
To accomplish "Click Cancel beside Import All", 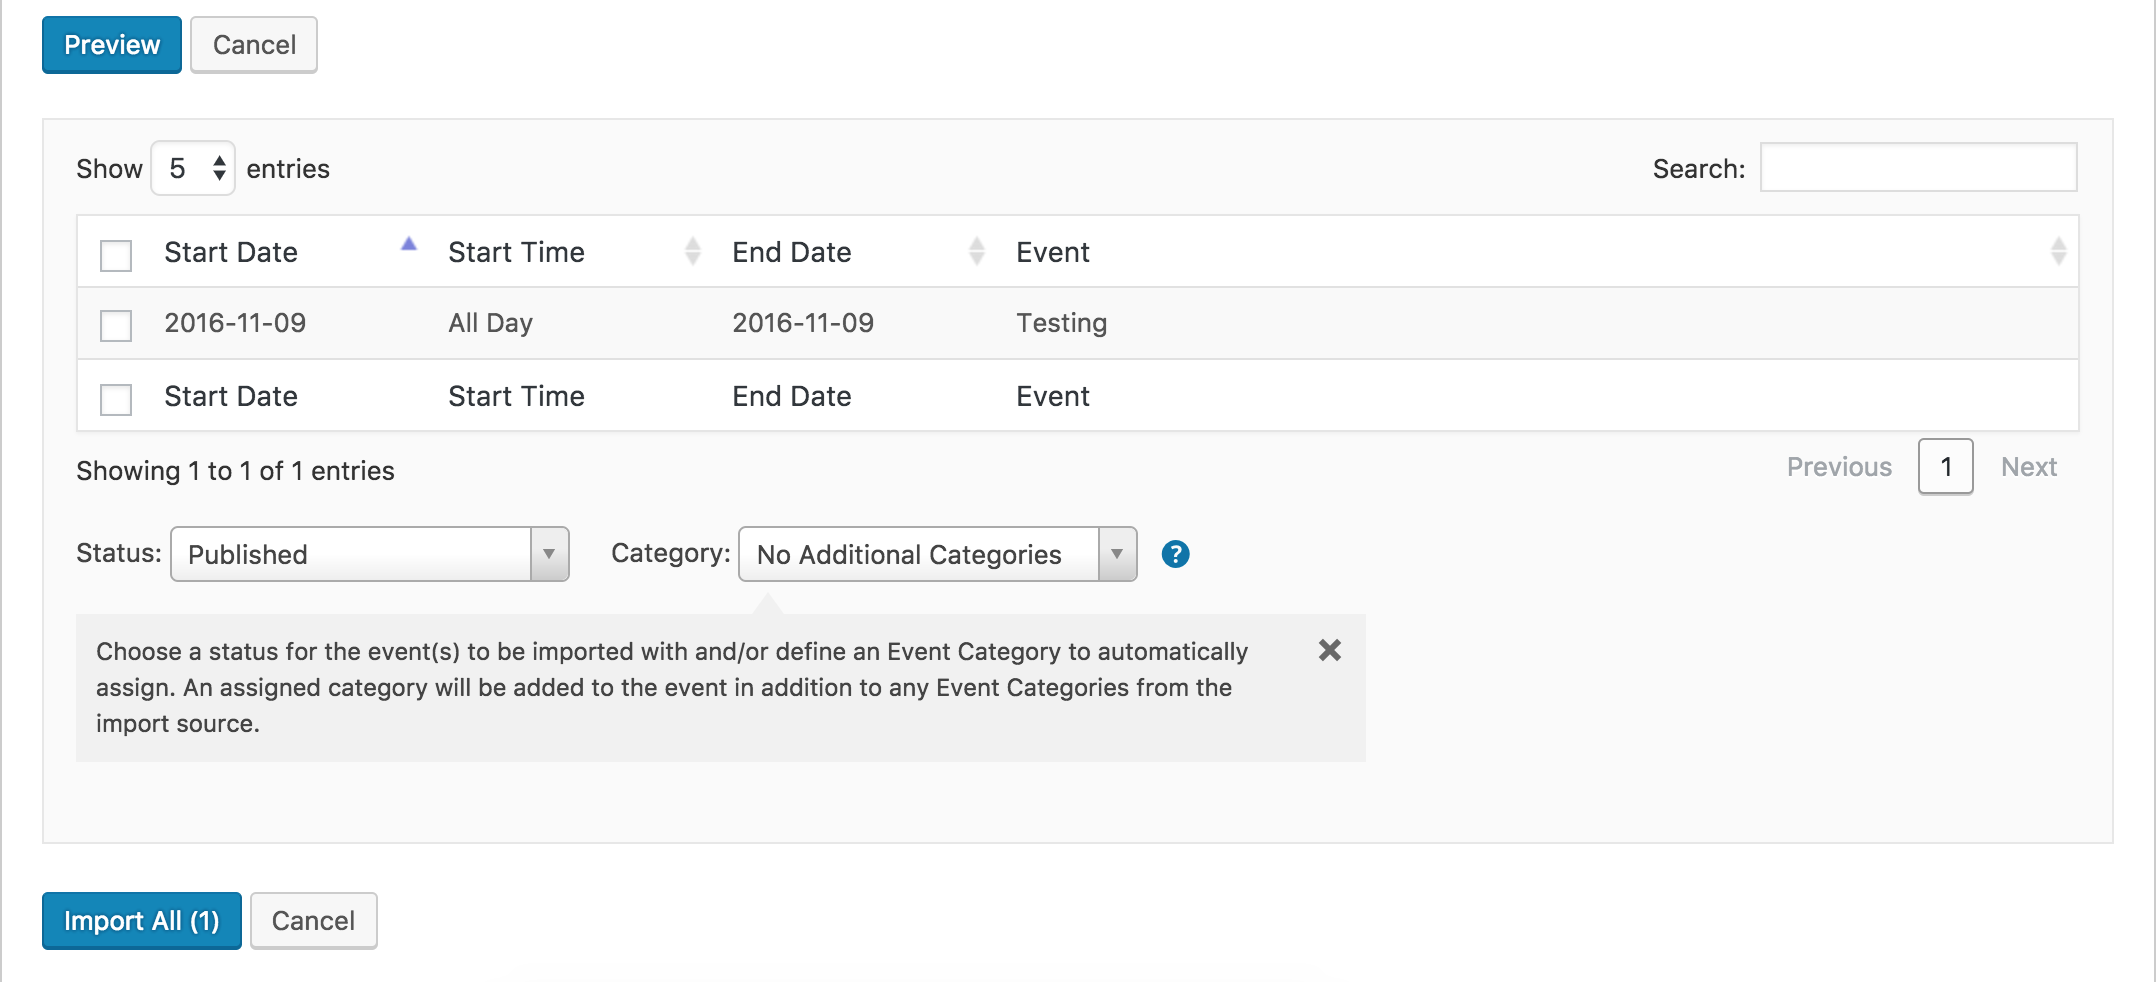I will 313,921.
